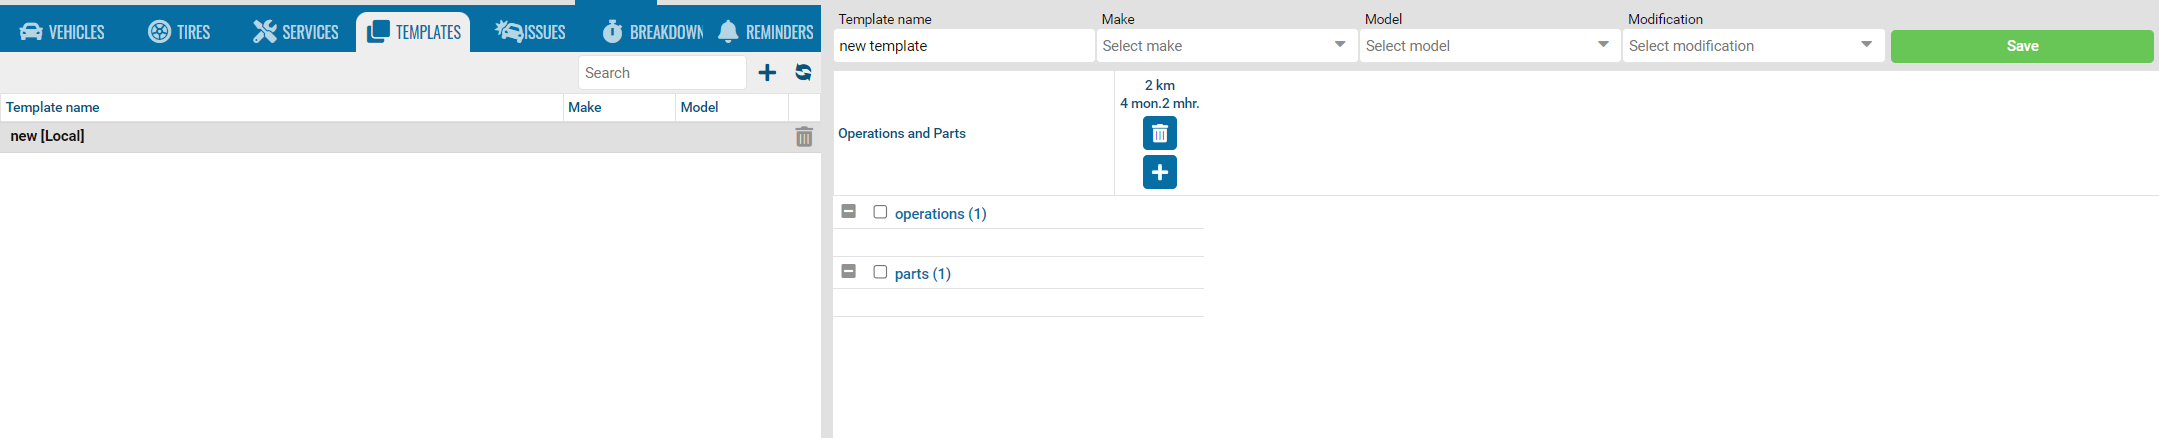Collapse the parts group
2159x438 pixels.
849,272
